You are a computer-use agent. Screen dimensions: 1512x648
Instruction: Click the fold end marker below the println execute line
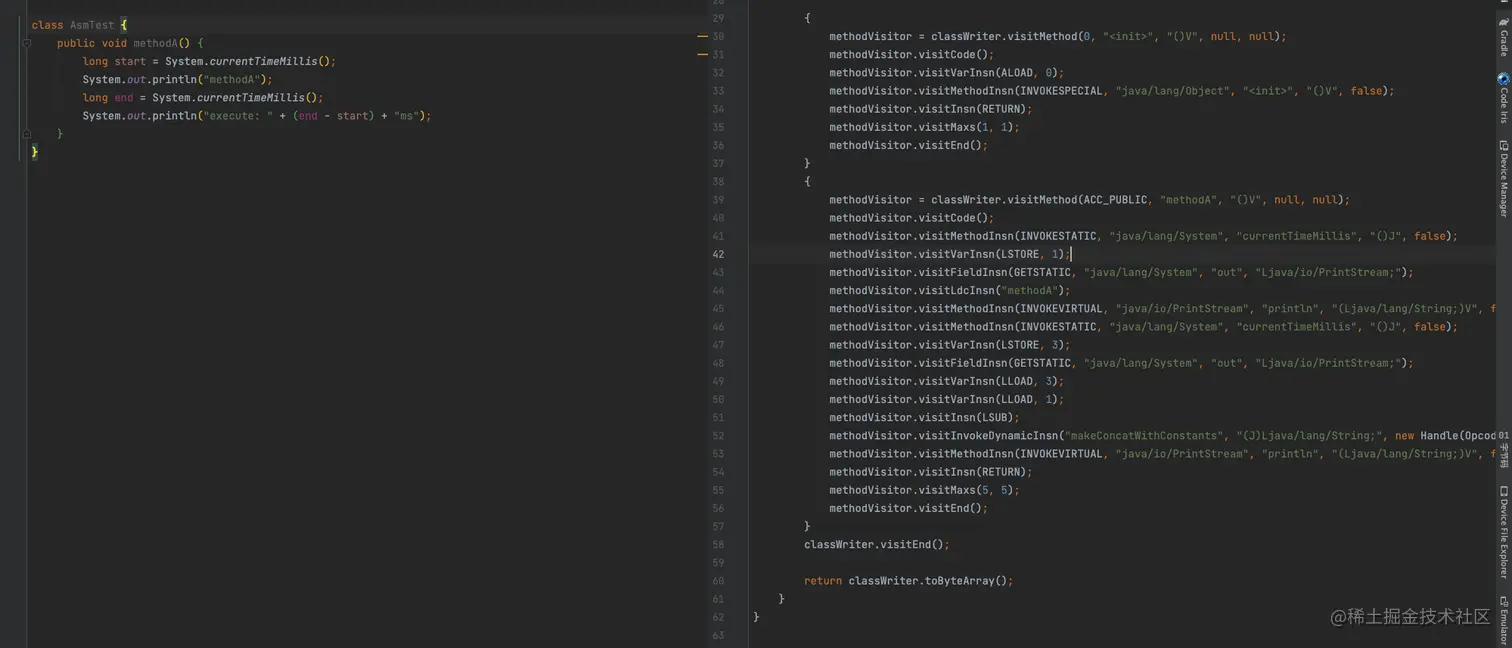point(27,133)
